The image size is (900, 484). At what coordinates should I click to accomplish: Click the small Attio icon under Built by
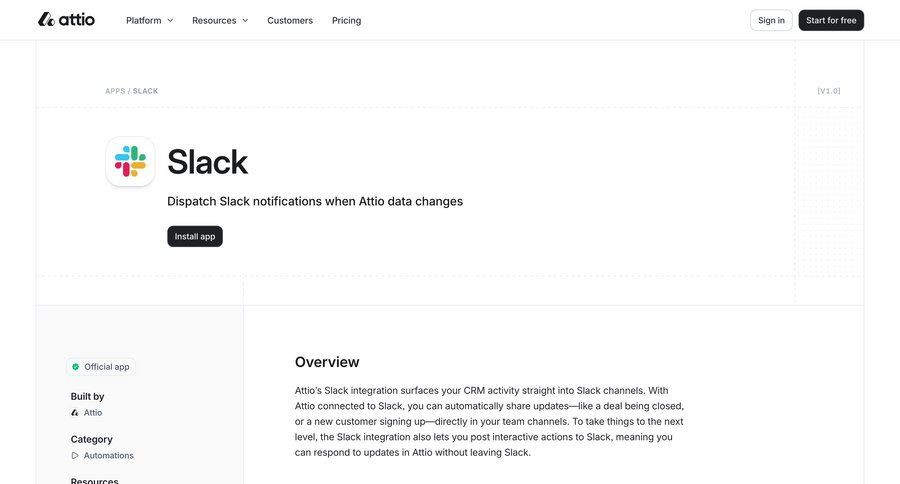click(x=75, y=413)
